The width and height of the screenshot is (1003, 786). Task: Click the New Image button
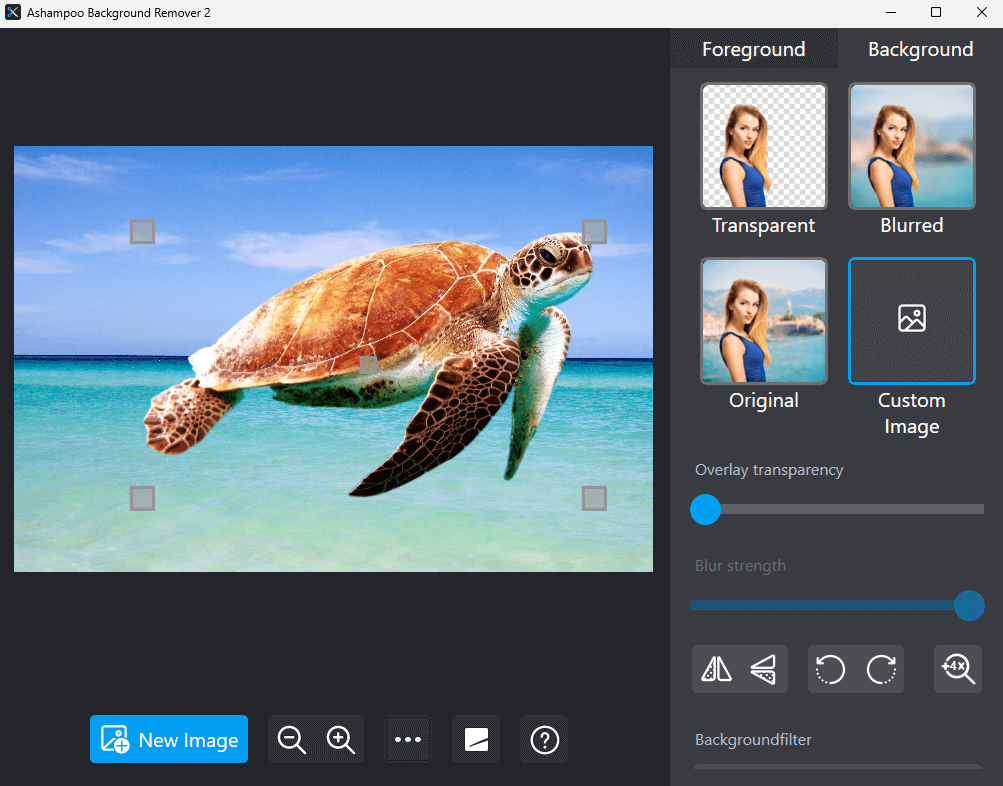click(168, 739)
